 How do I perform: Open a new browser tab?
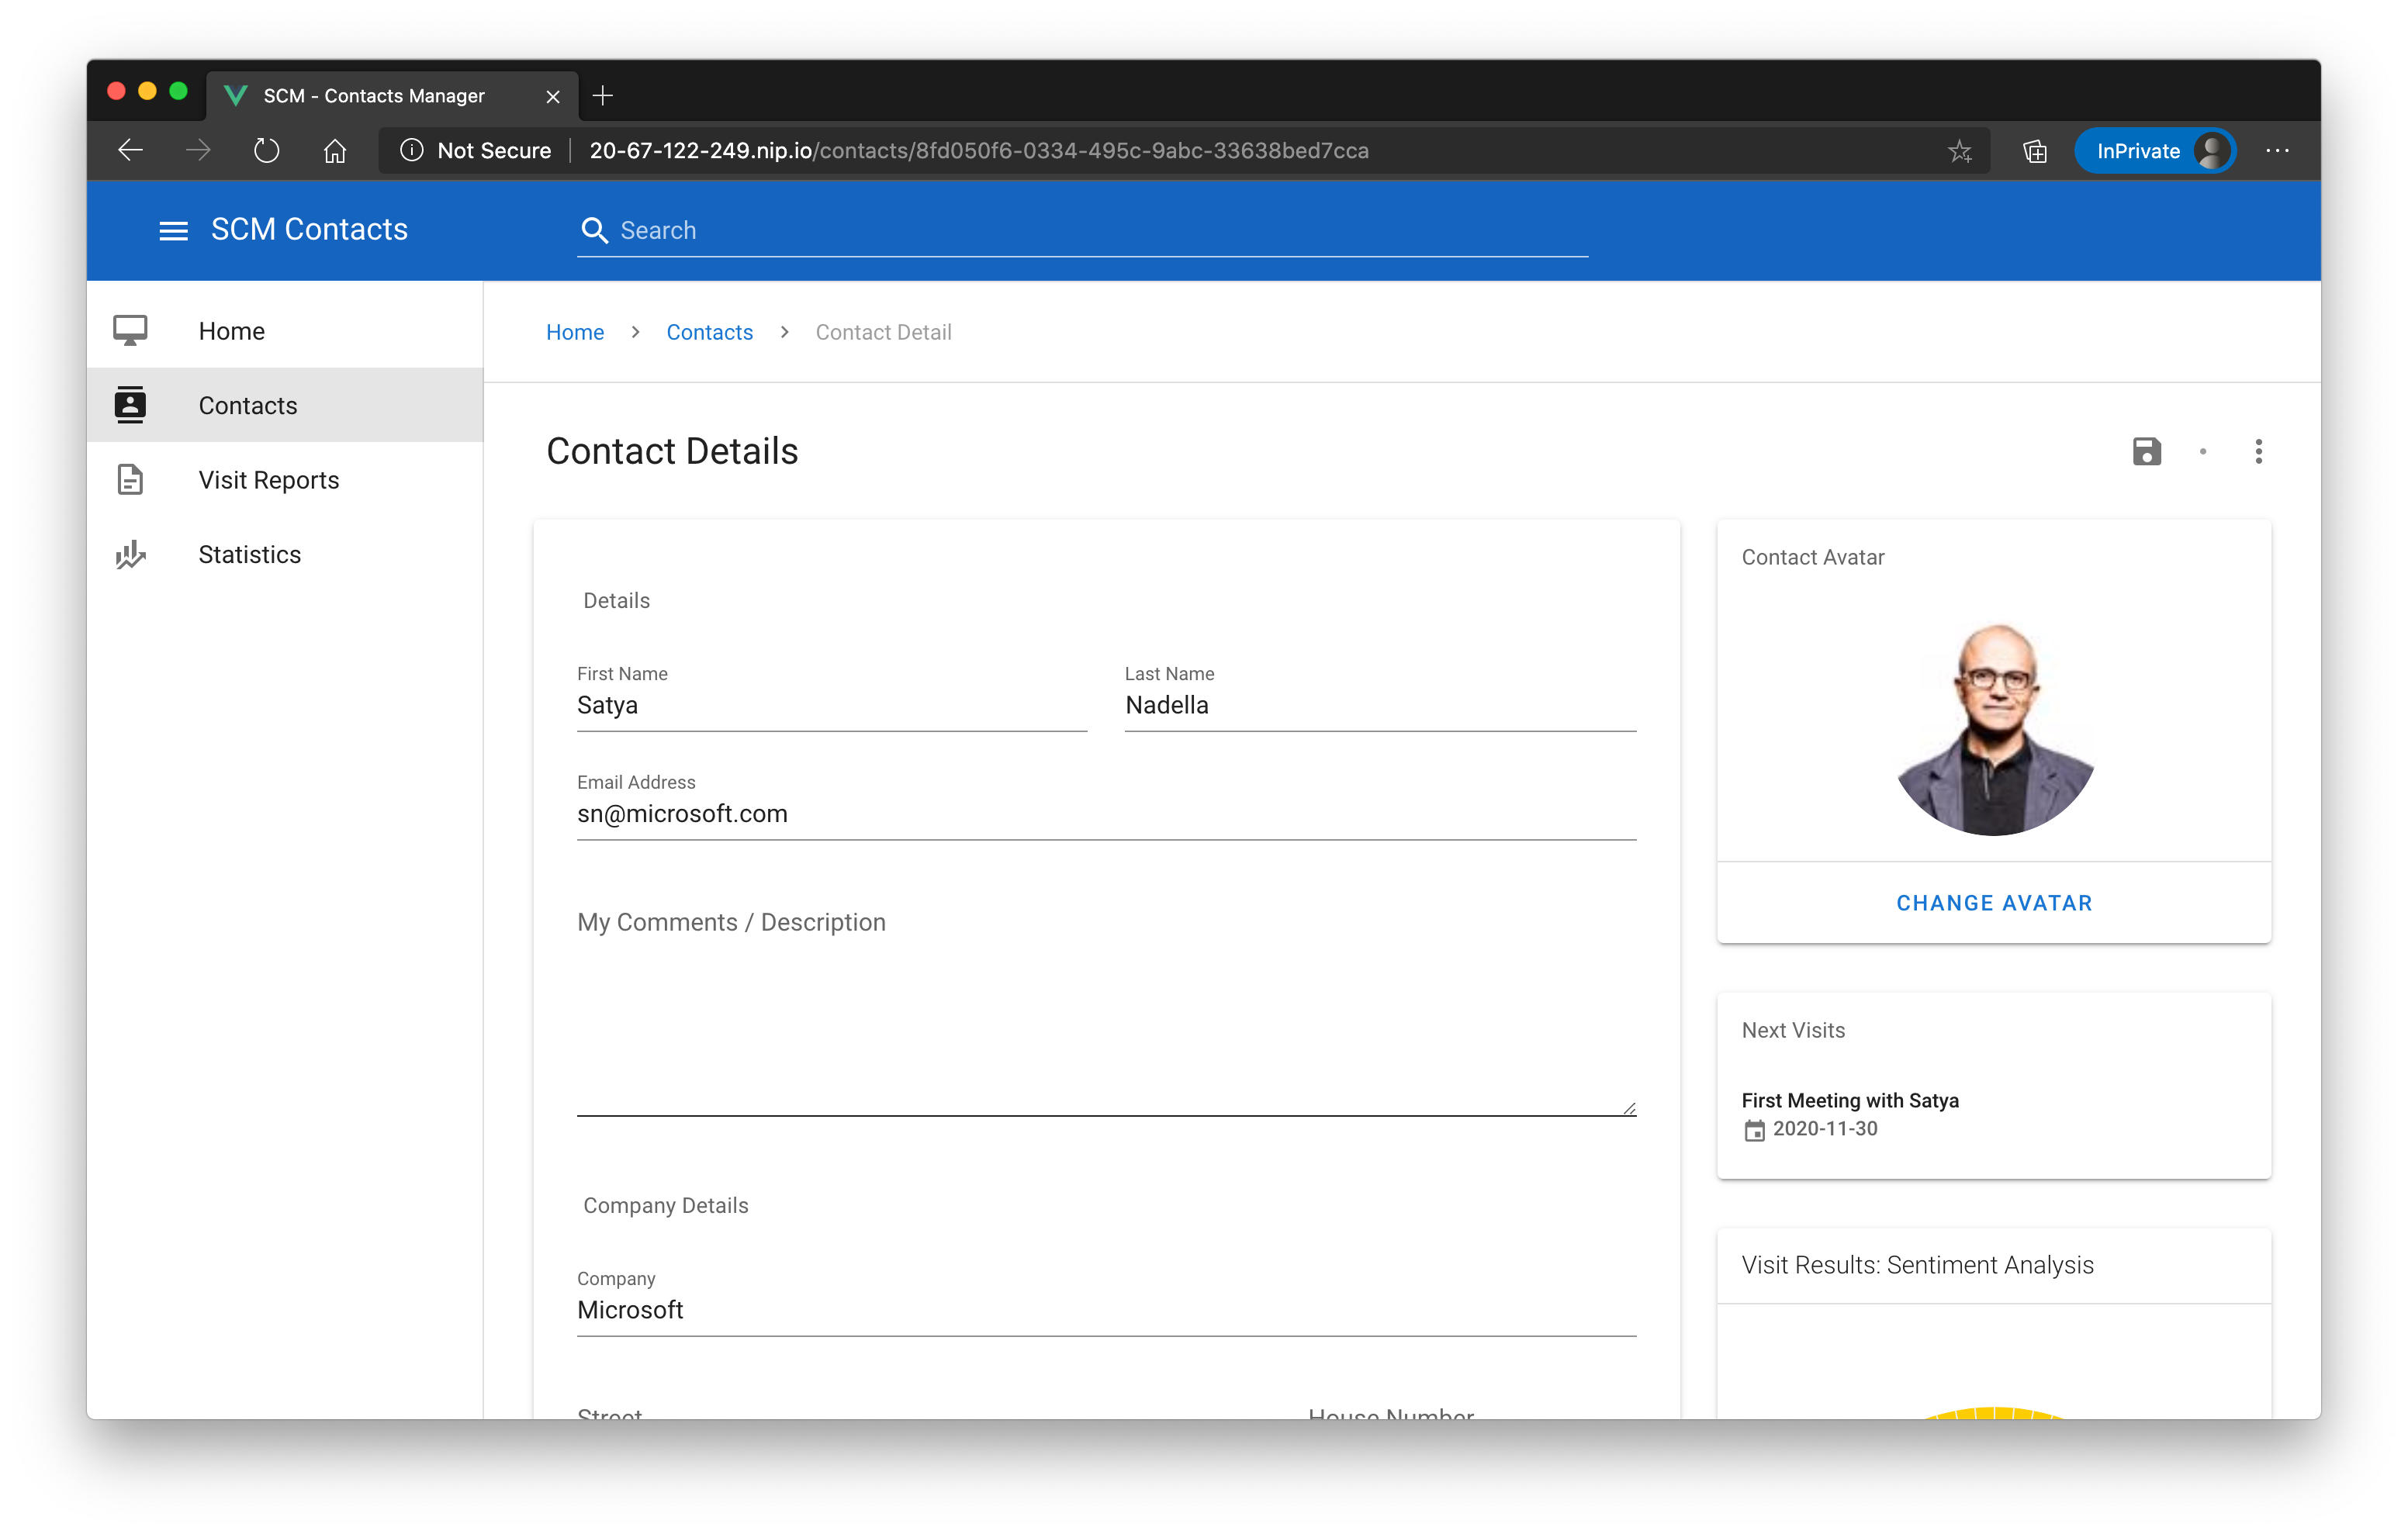602,95
